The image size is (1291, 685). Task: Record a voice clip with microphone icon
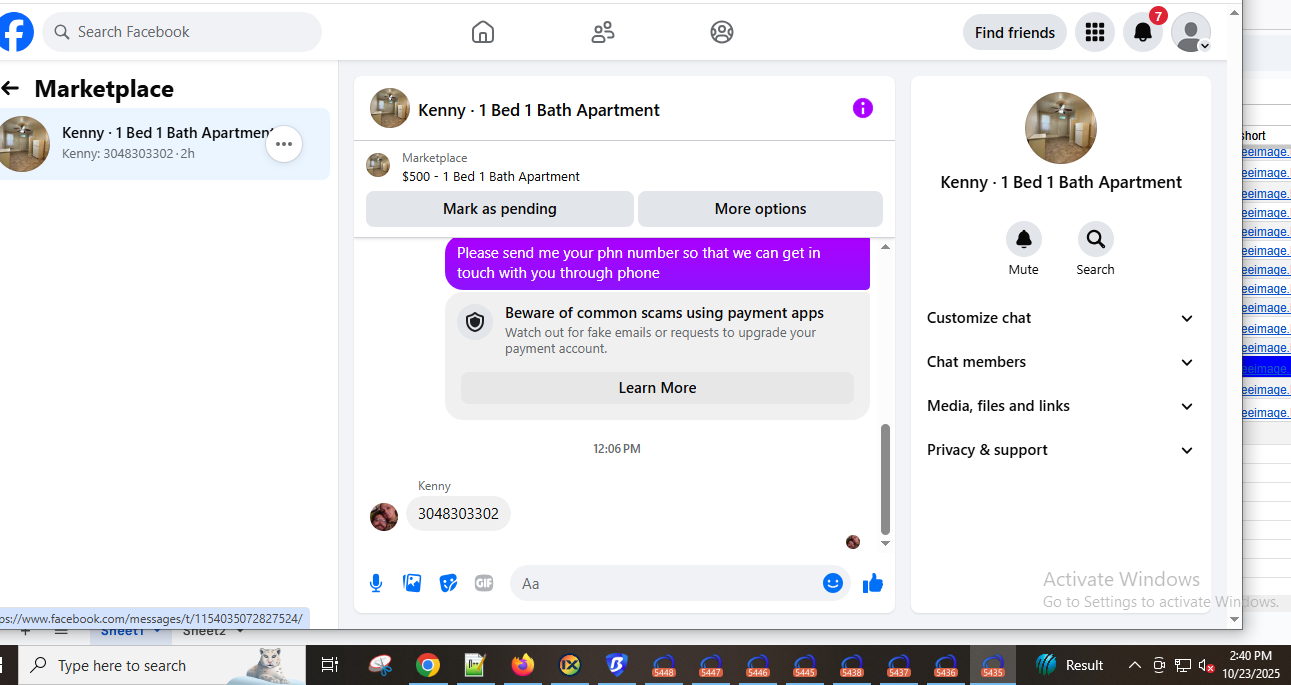[x=376, y=583]
